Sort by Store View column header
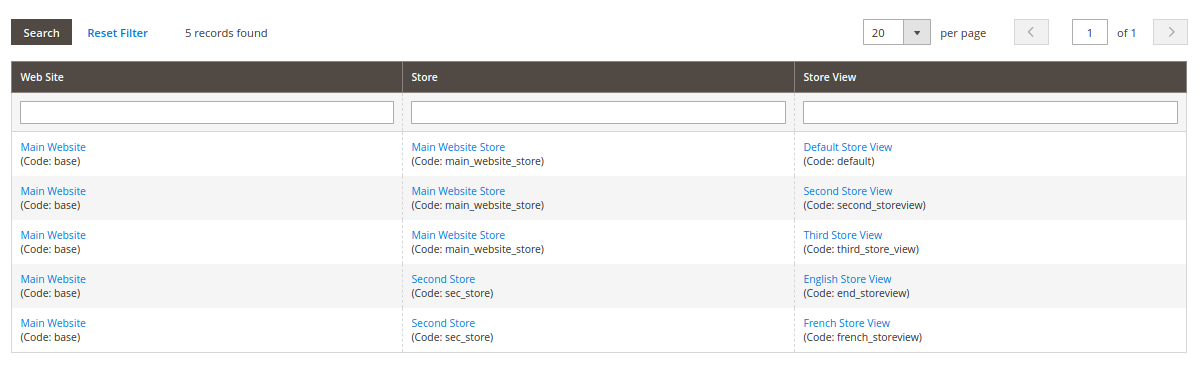 (830, 77)
